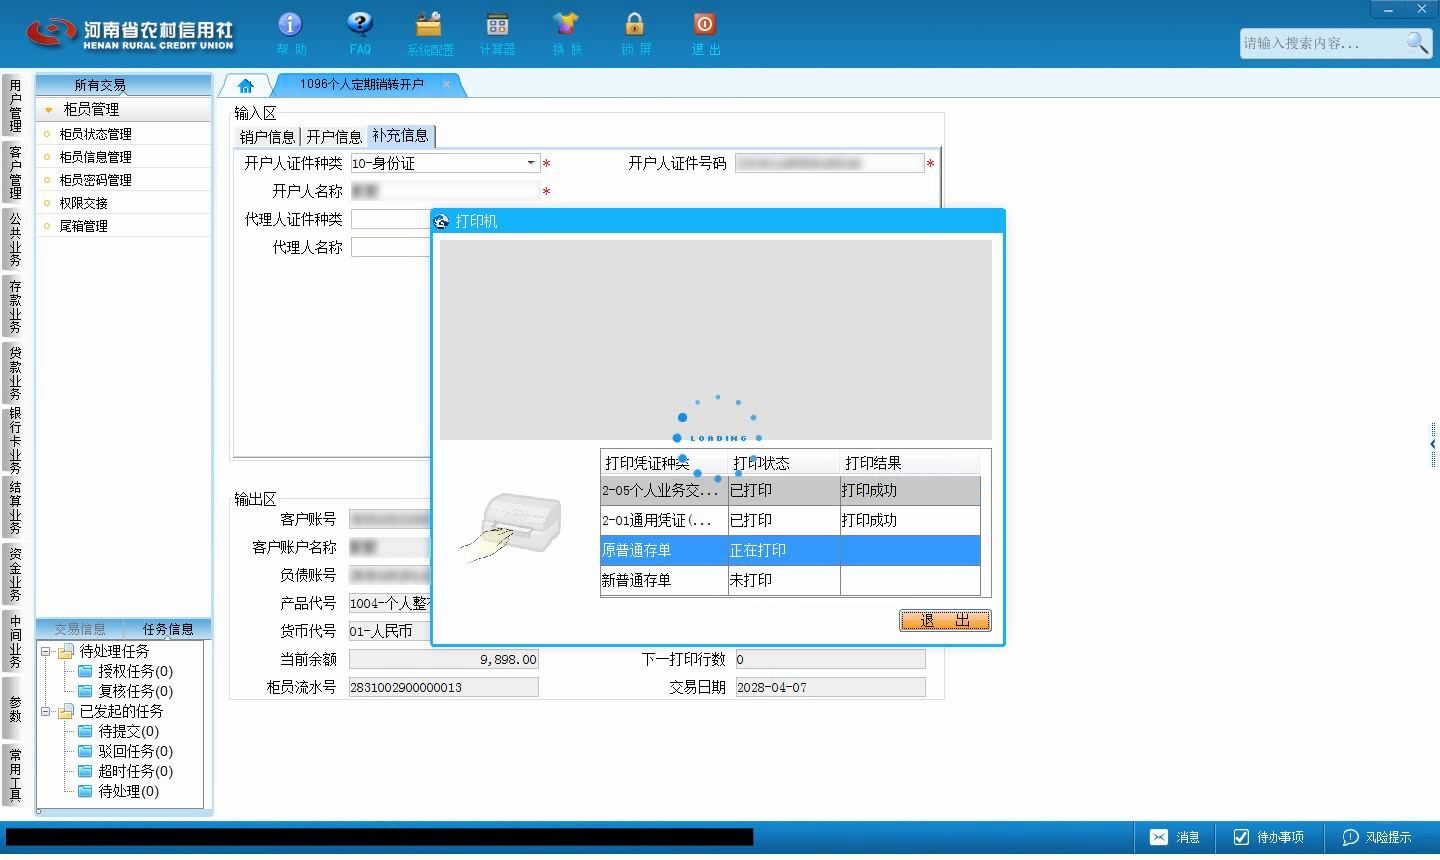Click the 当前余额 9,898.00 field

[443, 659]
